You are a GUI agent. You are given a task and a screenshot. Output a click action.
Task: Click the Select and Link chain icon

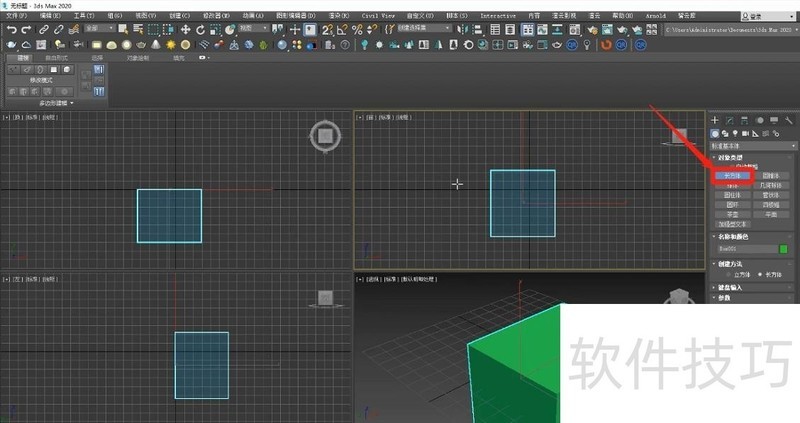point(44,30)
